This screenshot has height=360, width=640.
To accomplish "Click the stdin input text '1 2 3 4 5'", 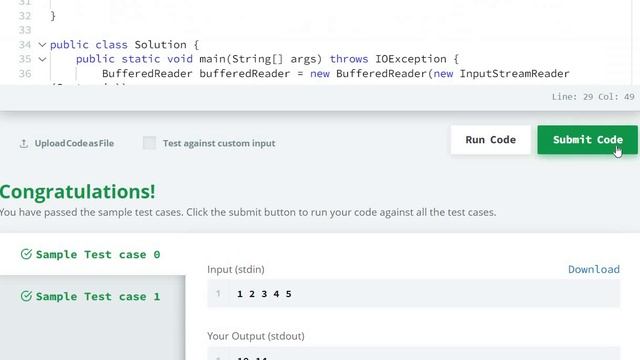I will [x=264, y=294].
